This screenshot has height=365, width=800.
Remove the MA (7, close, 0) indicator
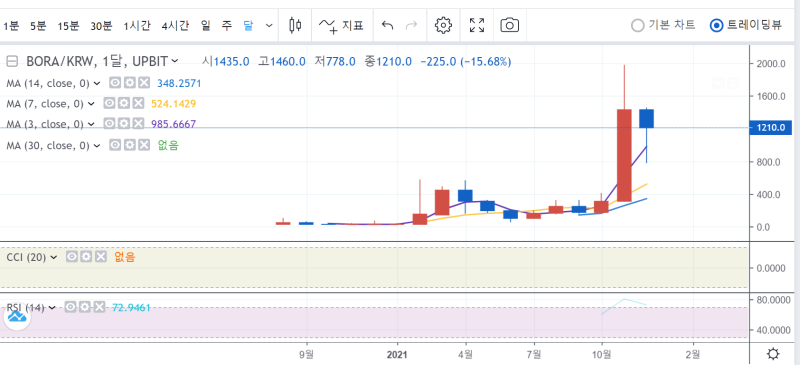(138, 104)
